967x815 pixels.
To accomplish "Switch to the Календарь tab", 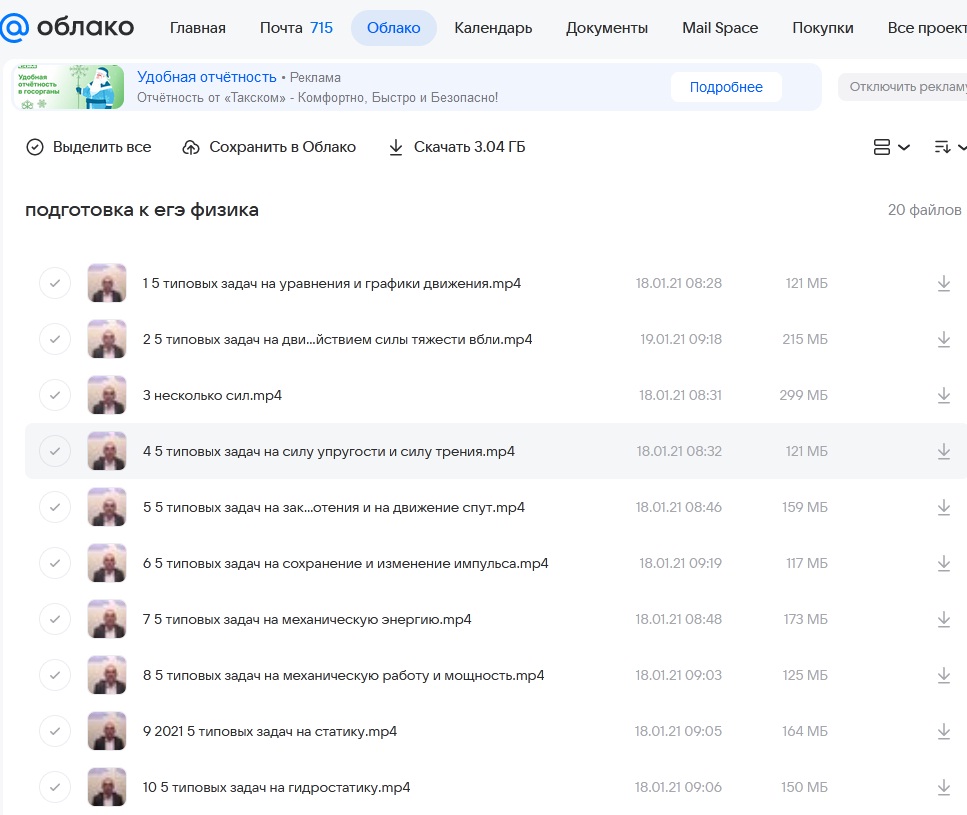I will (x=493, y=28).
